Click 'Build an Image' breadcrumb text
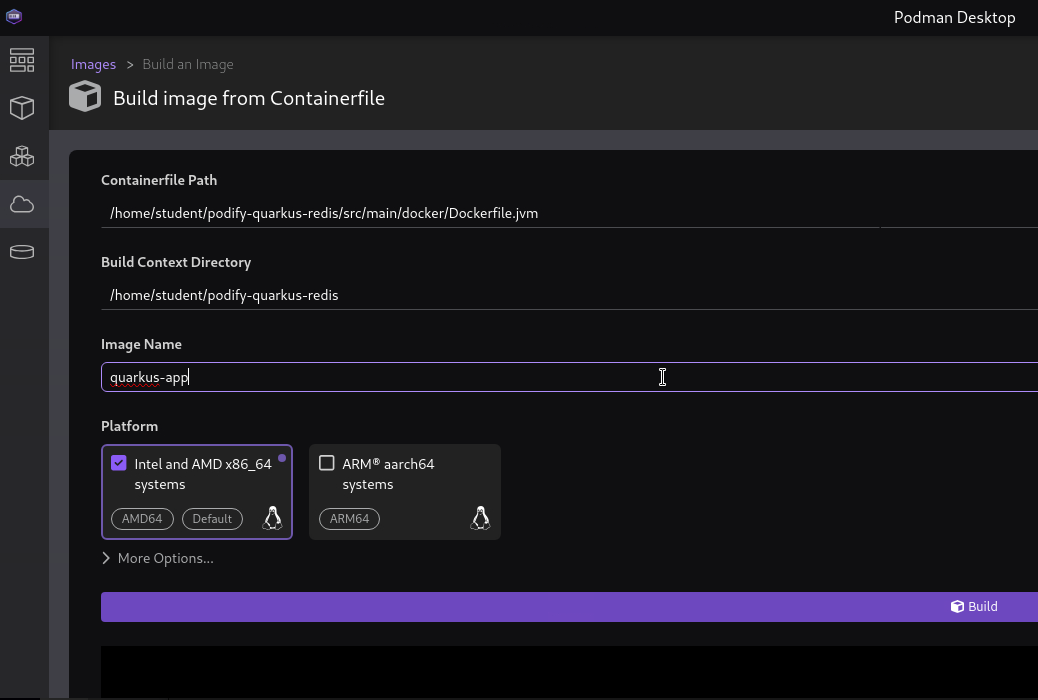1038x700 pixels. 188,64
